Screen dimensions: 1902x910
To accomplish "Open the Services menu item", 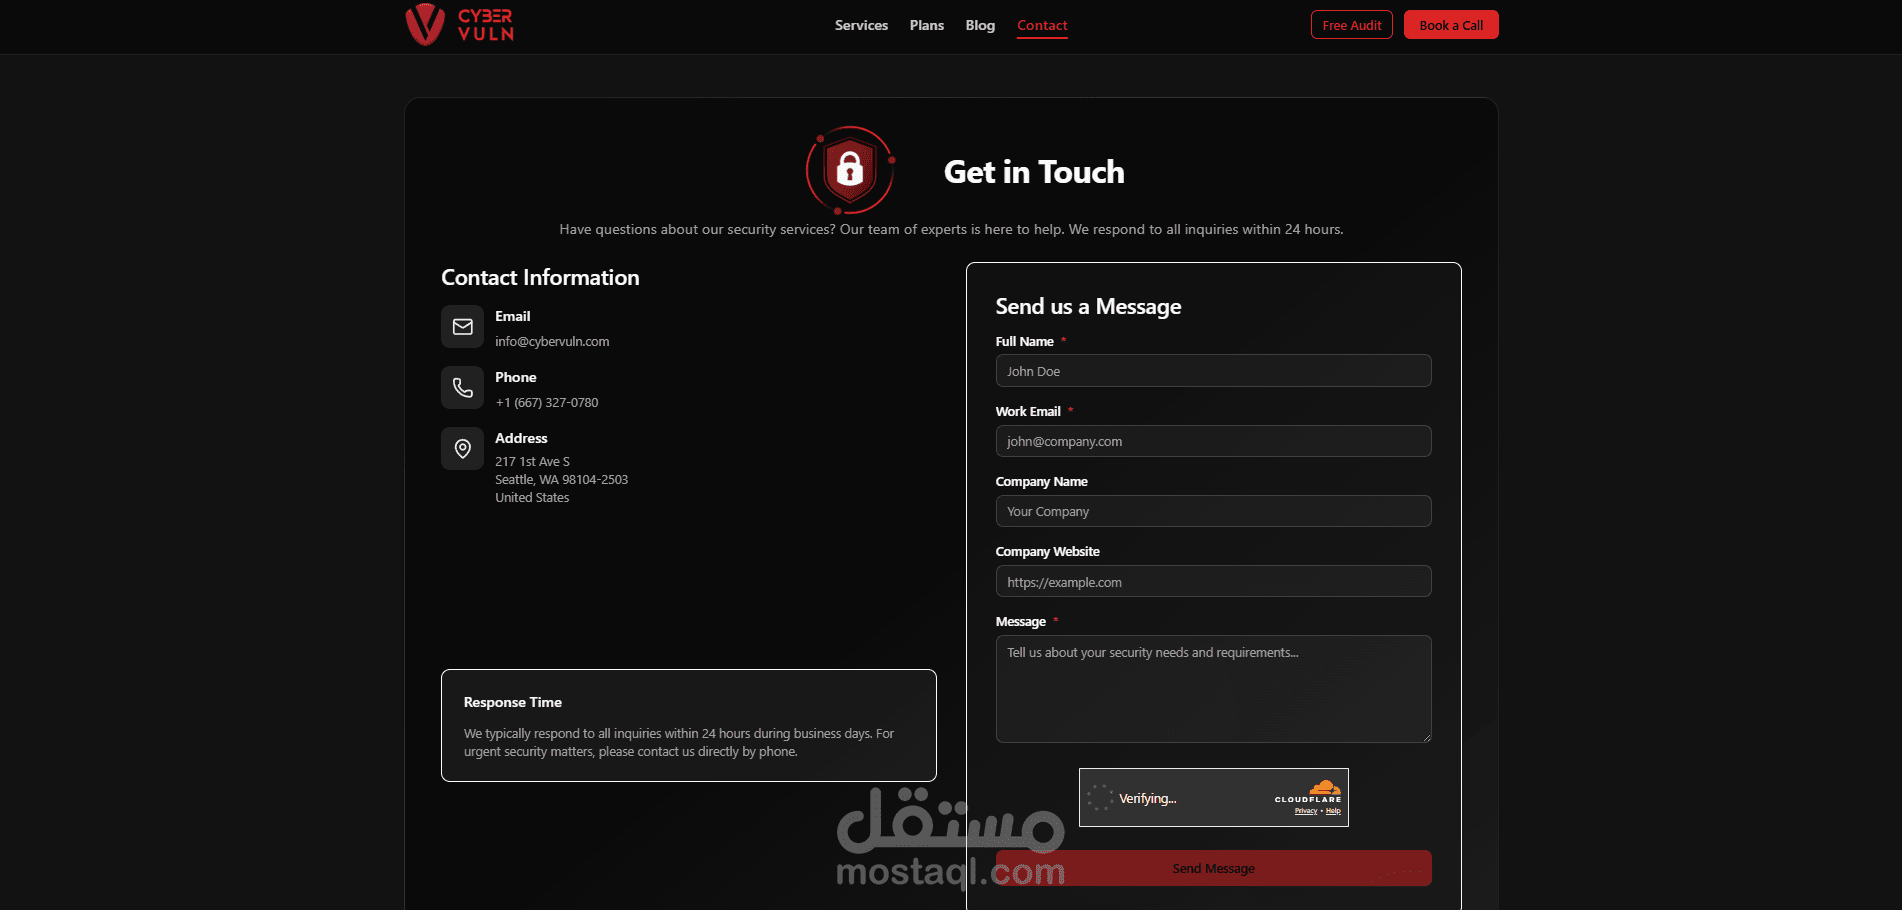I will pyautogui.click(x=861, y=25).
